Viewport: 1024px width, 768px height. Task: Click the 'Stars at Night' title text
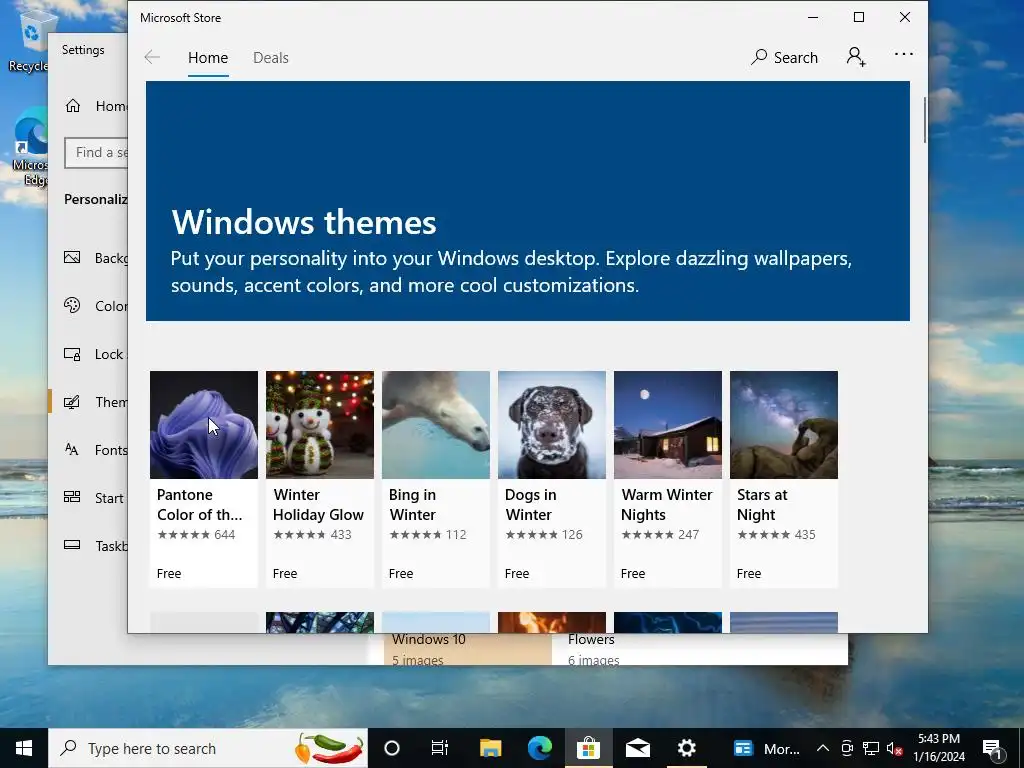[762, 505]
